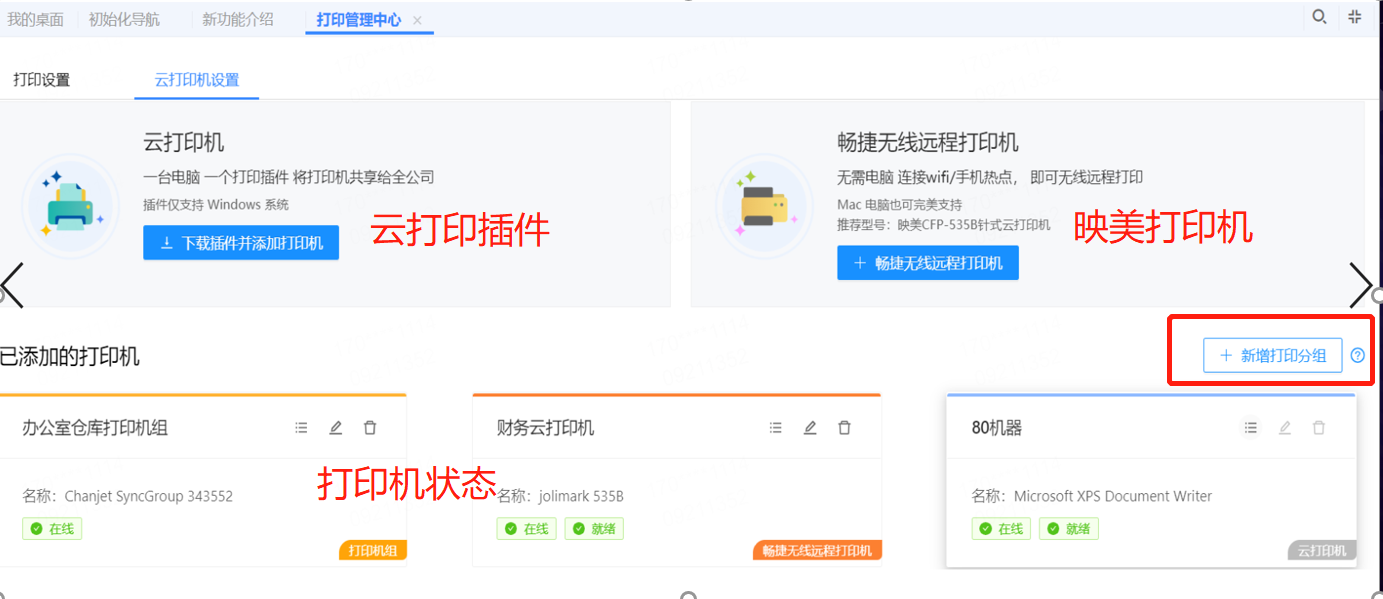
Task: Go to next slide with right arrow
Action: click(x=1361, y=286)
